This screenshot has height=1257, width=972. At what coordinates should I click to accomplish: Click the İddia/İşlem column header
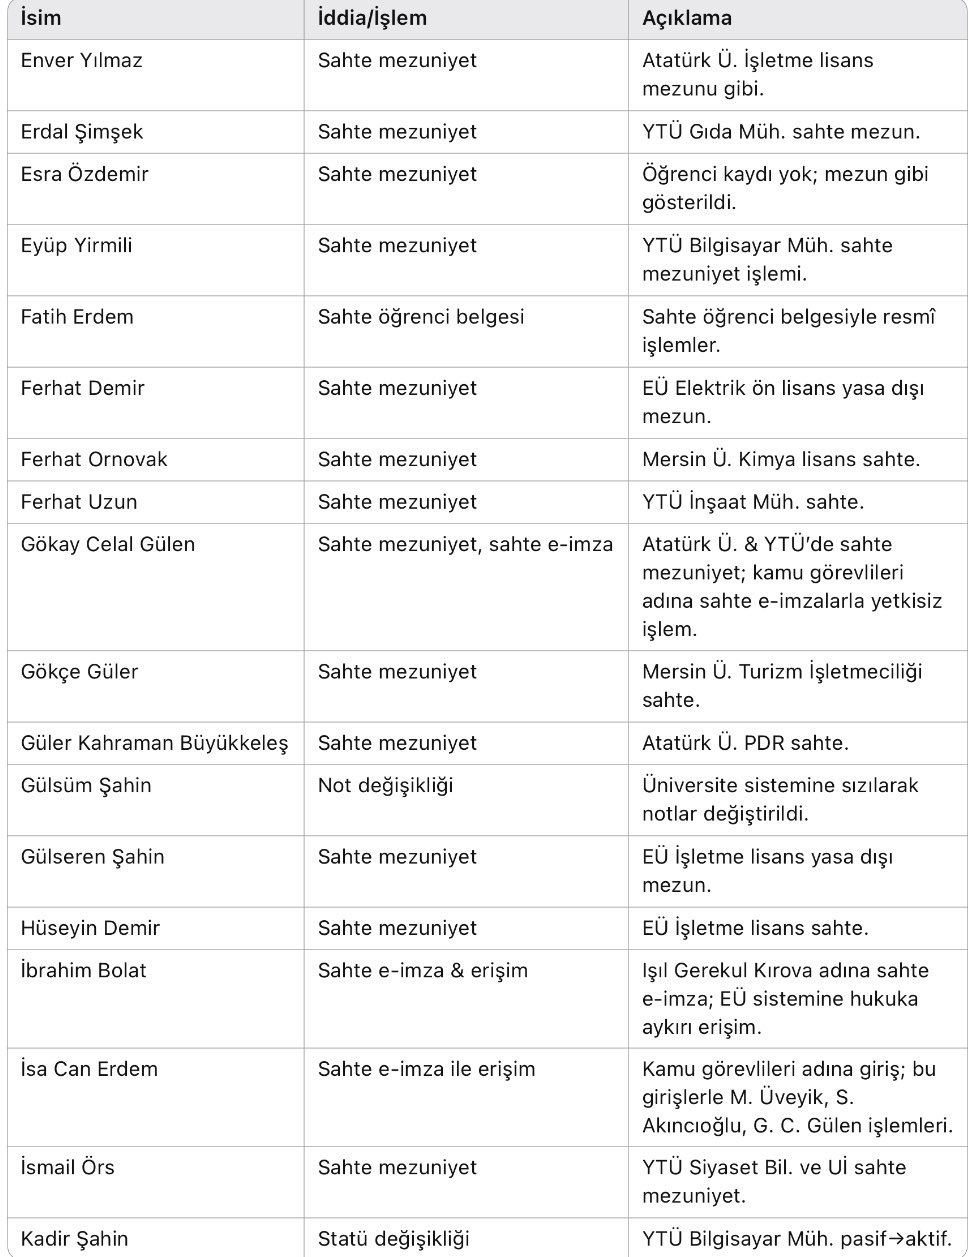pyautogui.click(x=372, y=18)
